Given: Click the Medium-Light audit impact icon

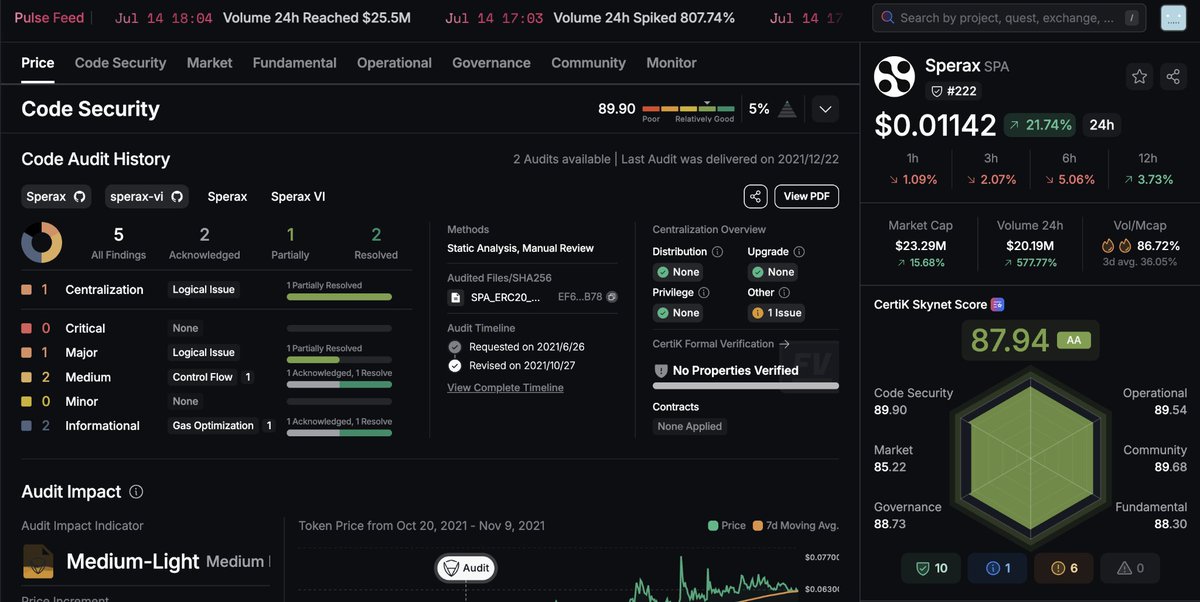Looking at the screenshot, I should [x=38, y=562].
